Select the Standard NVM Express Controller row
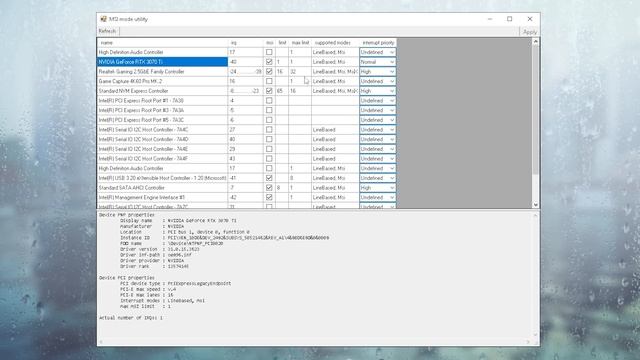Viewport: 640px width, 360px height. coord(162,91)
